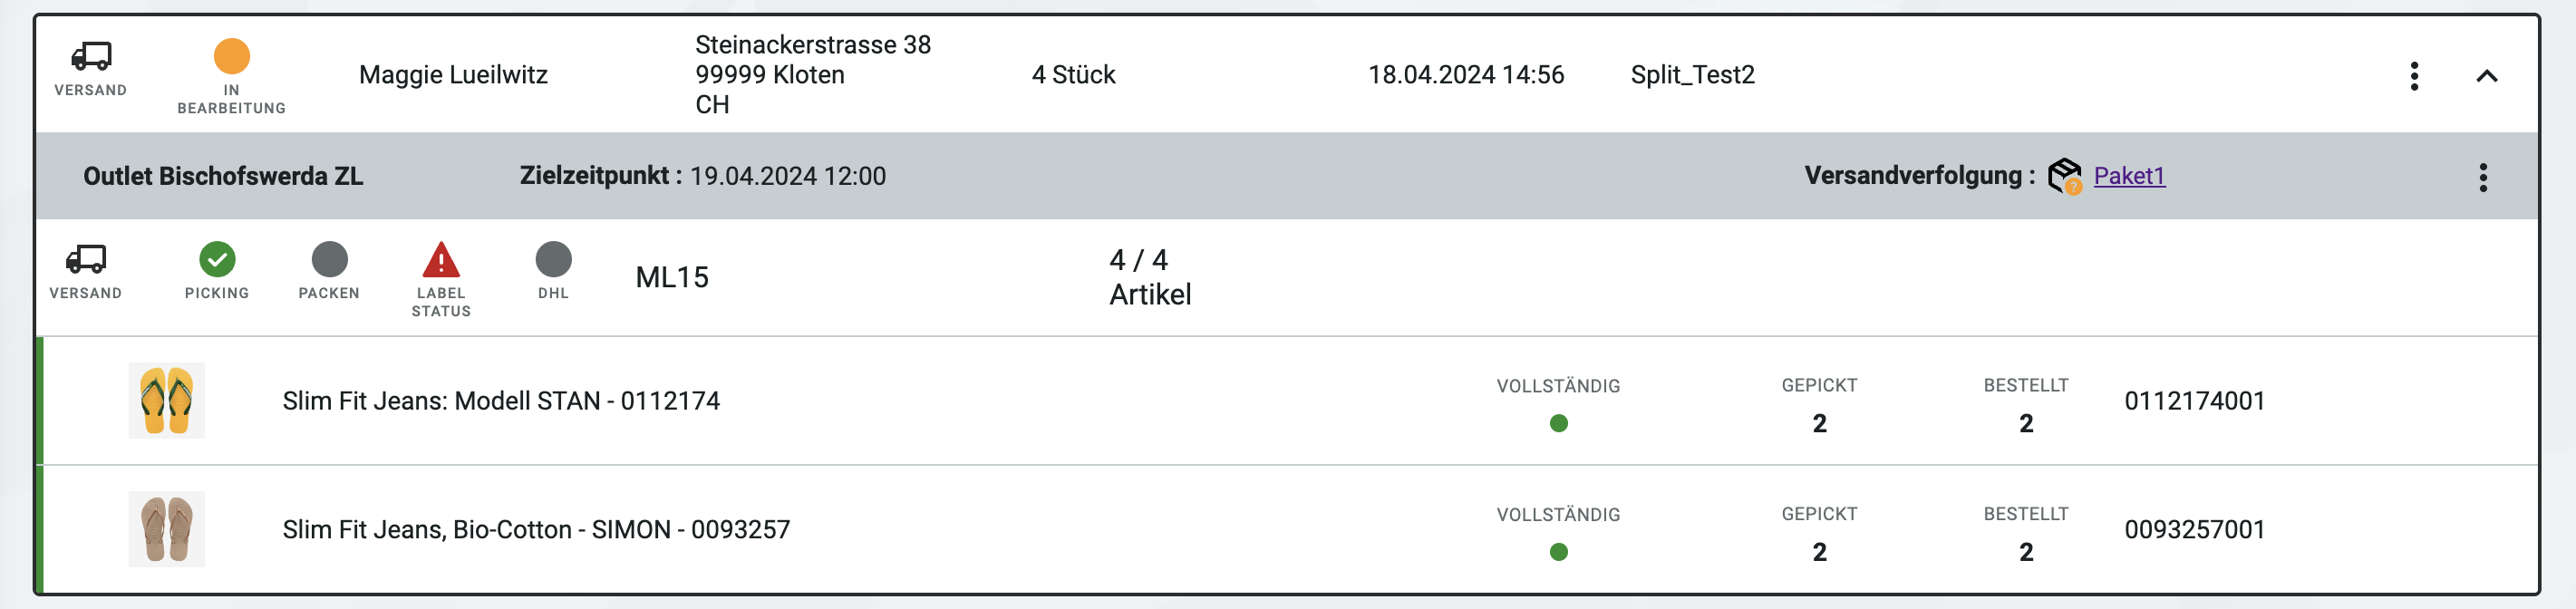Click the green Vollständig dot for item 0093257001
This screenshot has height=609, width=2576.
(x=1558, y=551)
